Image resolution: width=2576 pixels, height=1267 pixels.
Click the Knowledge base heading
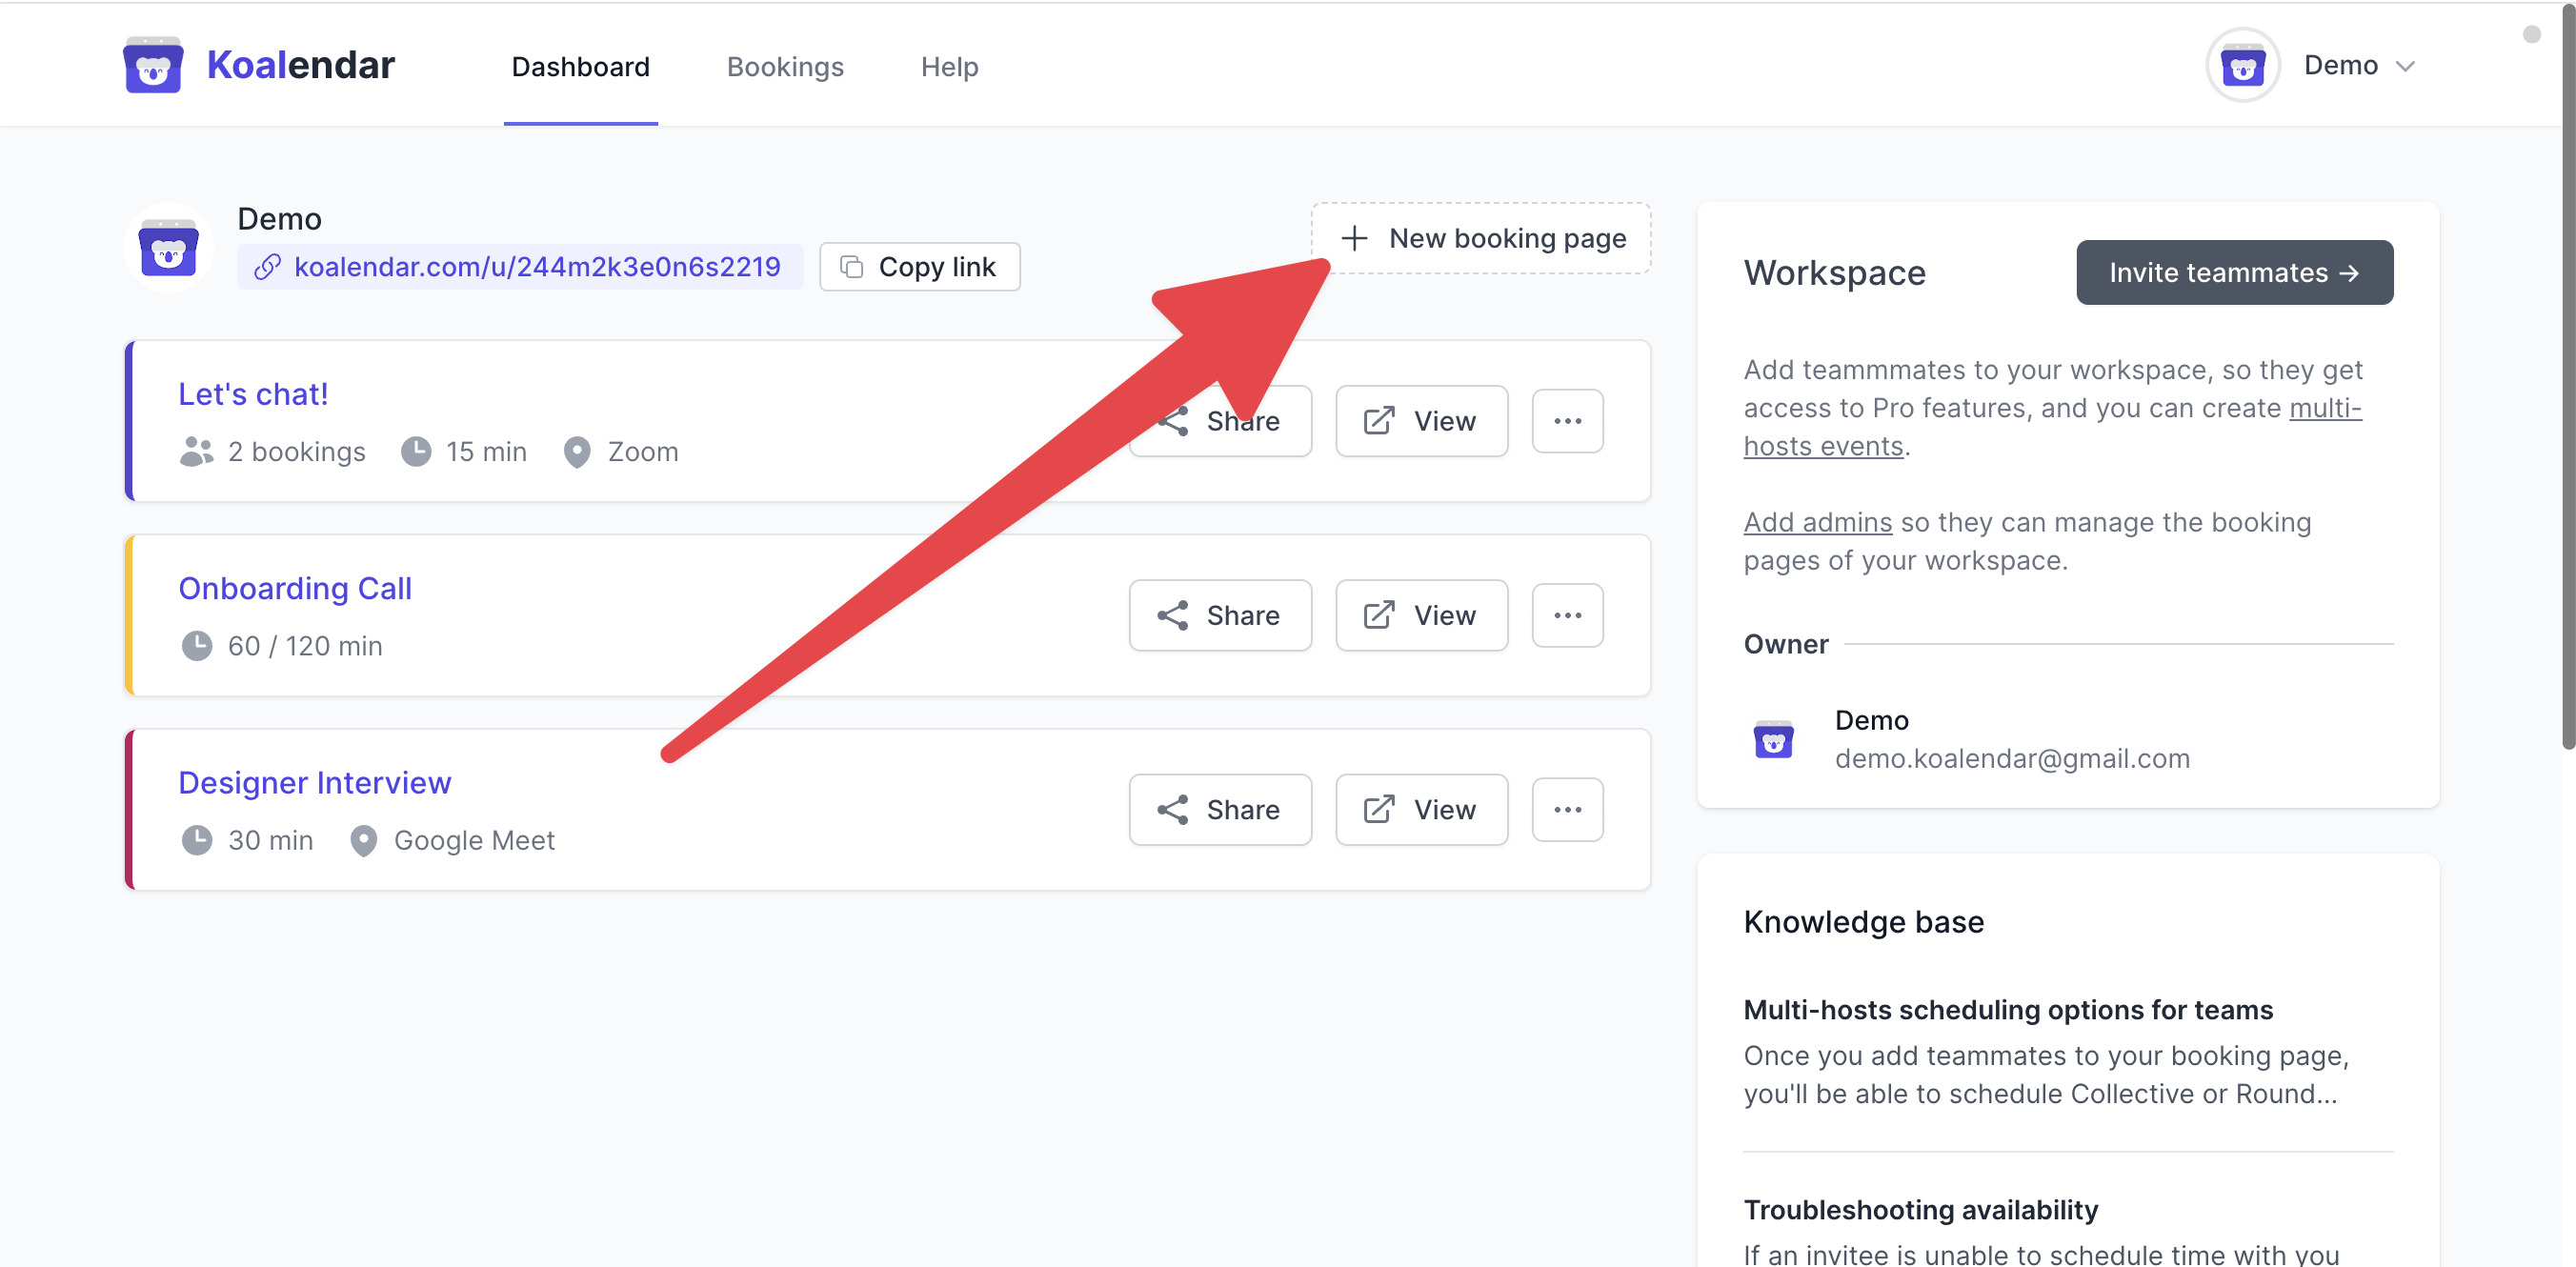[1863, 922]
